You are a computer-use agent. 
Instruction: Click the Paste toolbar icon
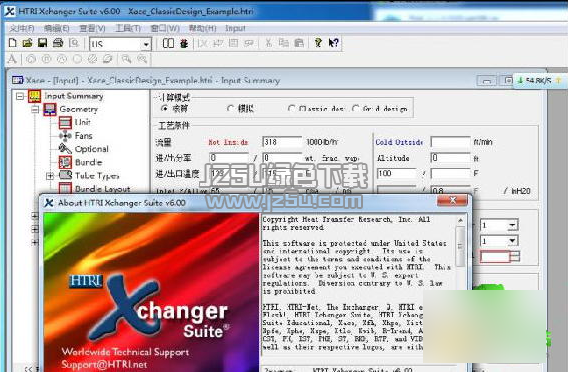coord(299,43)
